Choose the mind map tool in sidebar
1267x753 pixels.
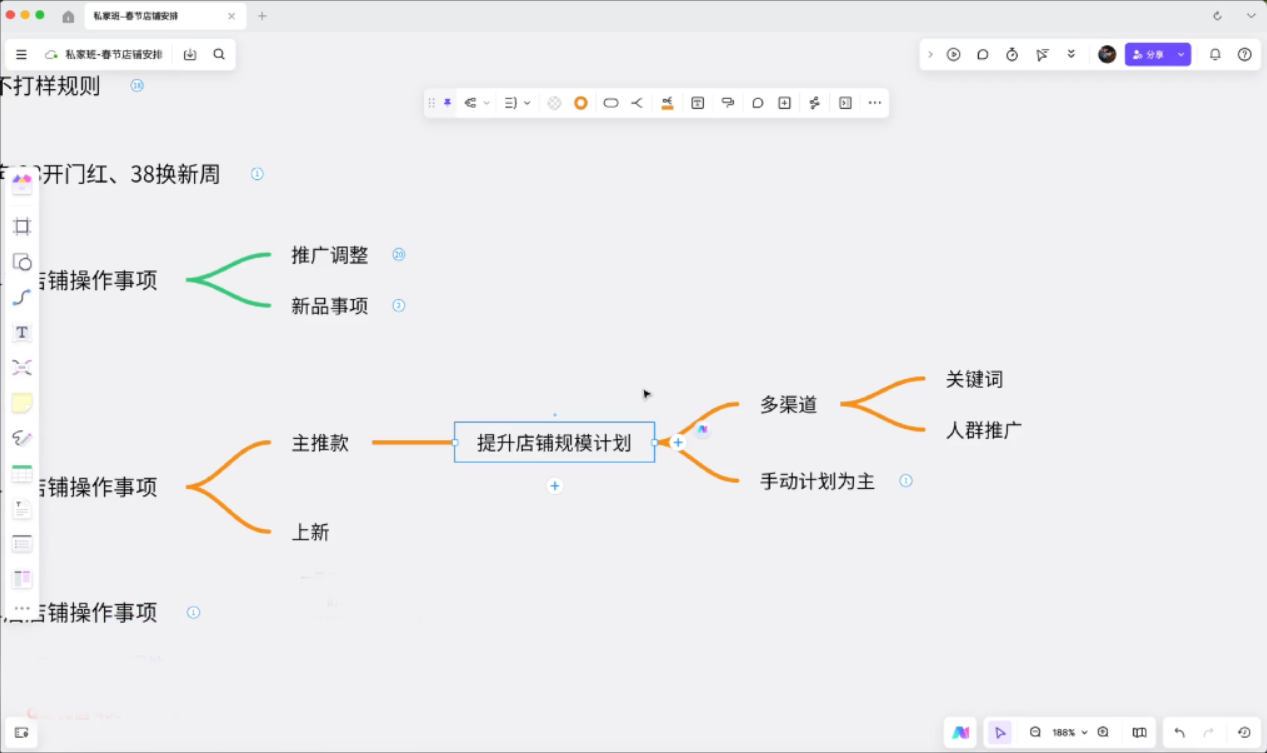(x=22, y=367)
